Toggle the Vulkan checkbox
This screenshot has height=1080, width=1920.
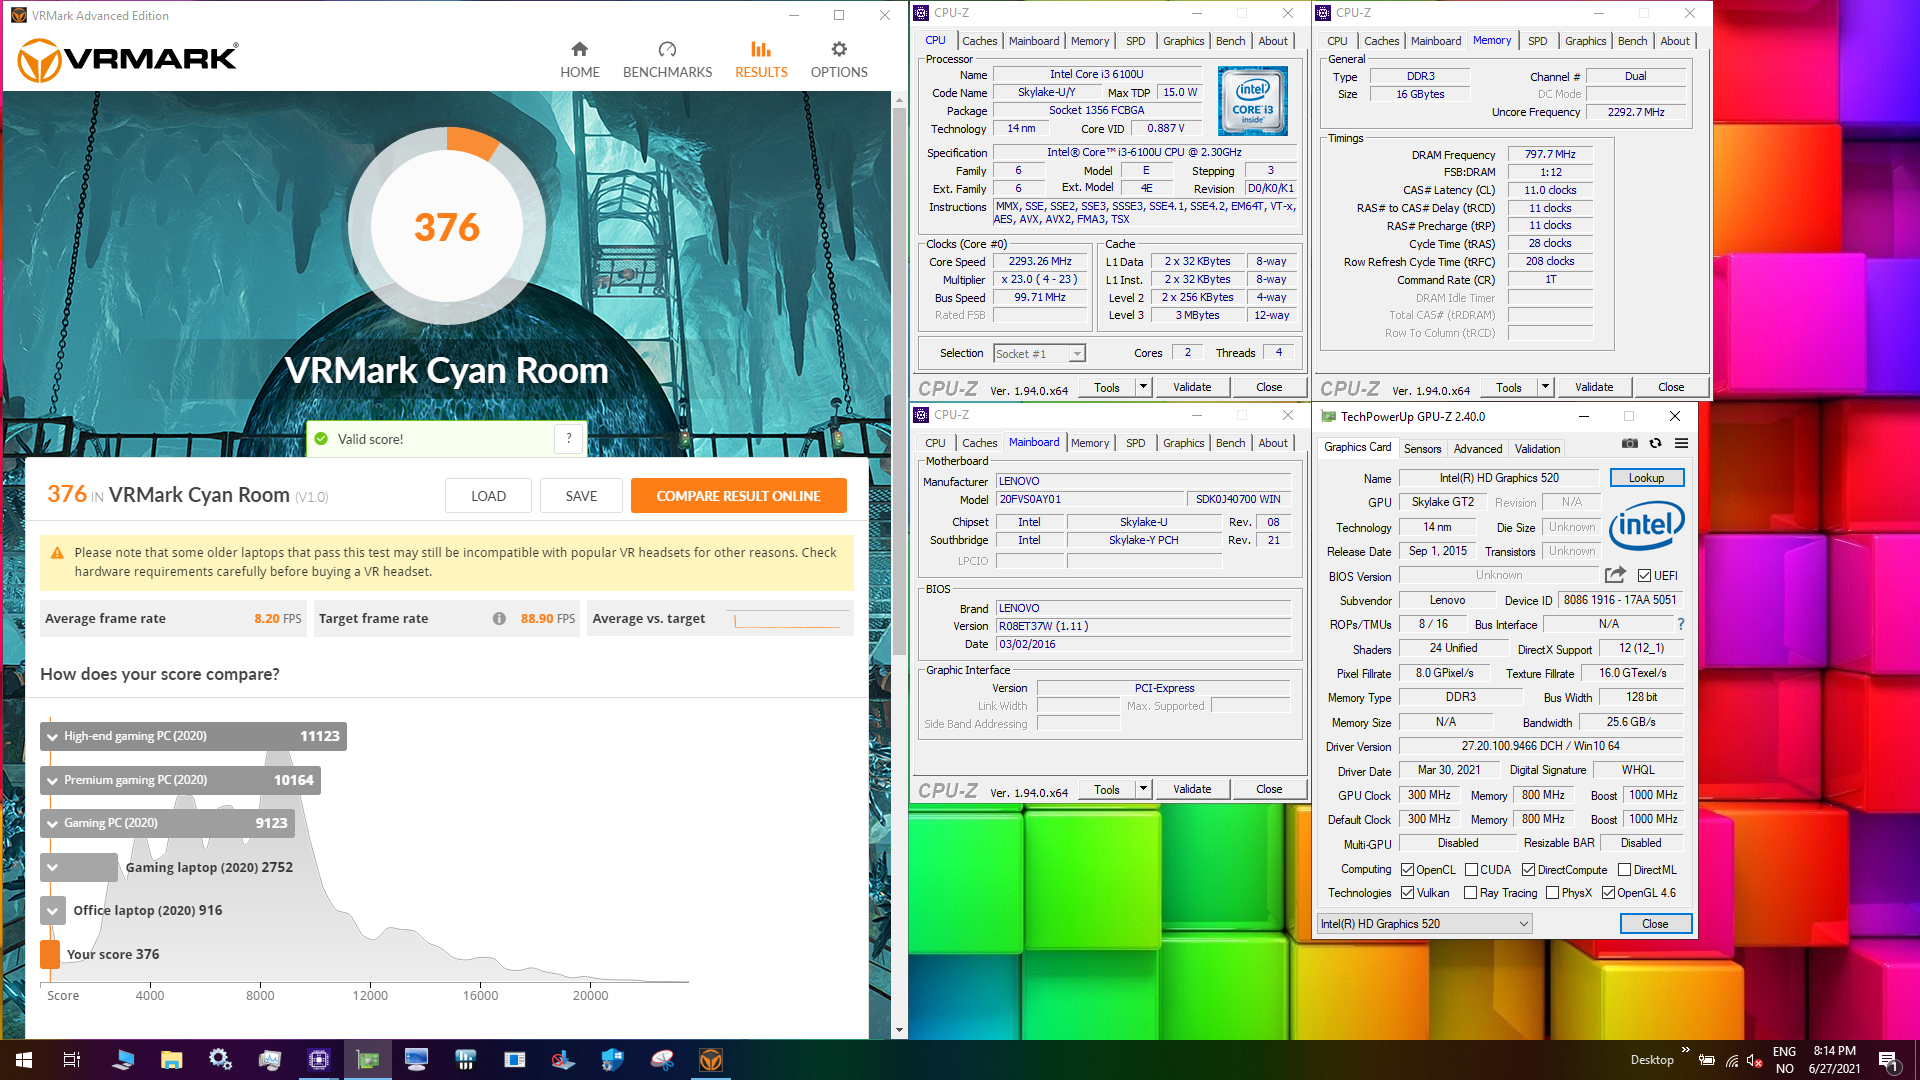pyautogui.click(x=1407, y=893)
